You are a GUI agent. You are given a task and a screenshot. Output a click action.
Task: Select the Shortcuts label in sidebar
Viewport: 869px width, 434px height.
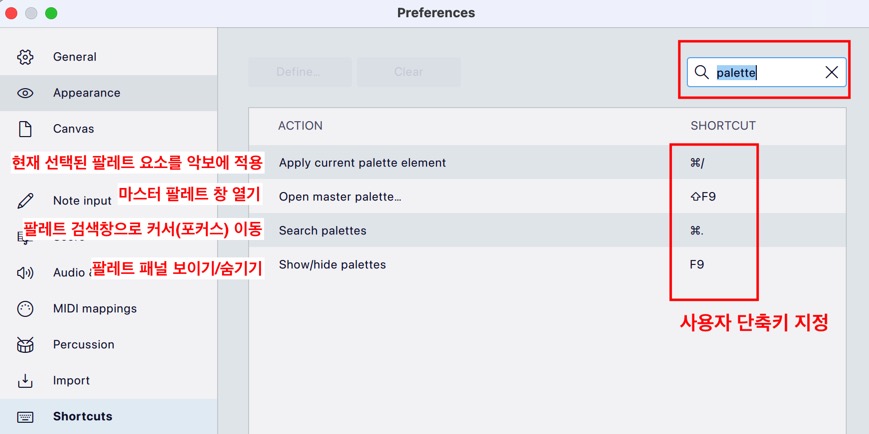coord(82,416)
